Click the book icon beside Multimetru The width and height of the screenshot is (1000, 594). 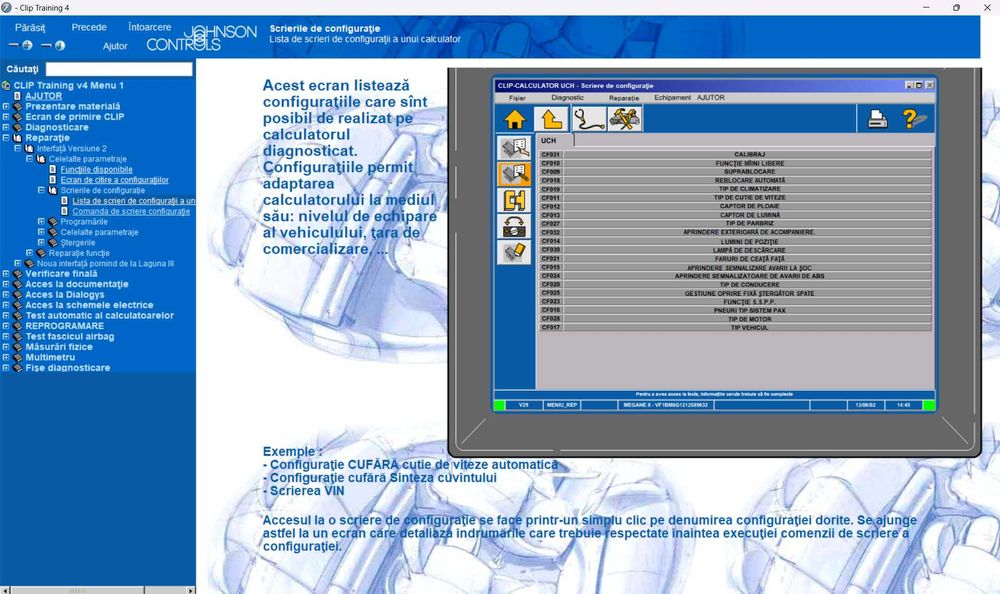point(17,357)
